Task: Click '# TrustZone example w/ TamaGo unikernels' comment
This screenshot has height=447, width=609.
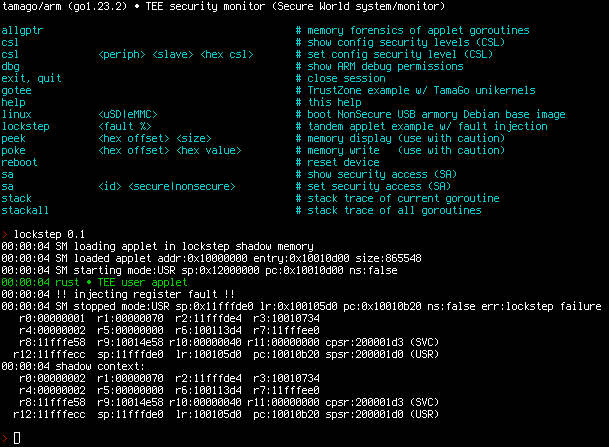Action: (416, 90)
